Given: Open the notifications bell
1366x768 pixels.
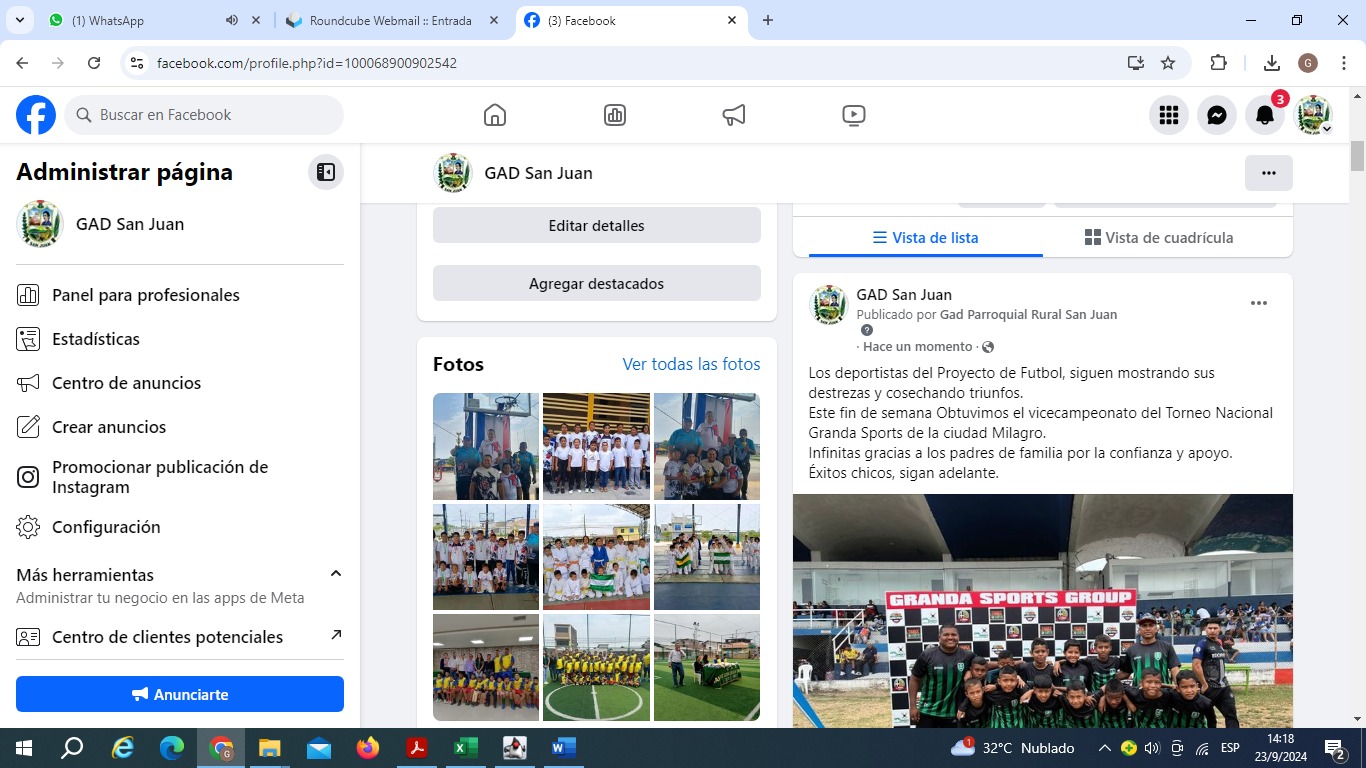Looking at the screenshot, I should point(1265,115).
